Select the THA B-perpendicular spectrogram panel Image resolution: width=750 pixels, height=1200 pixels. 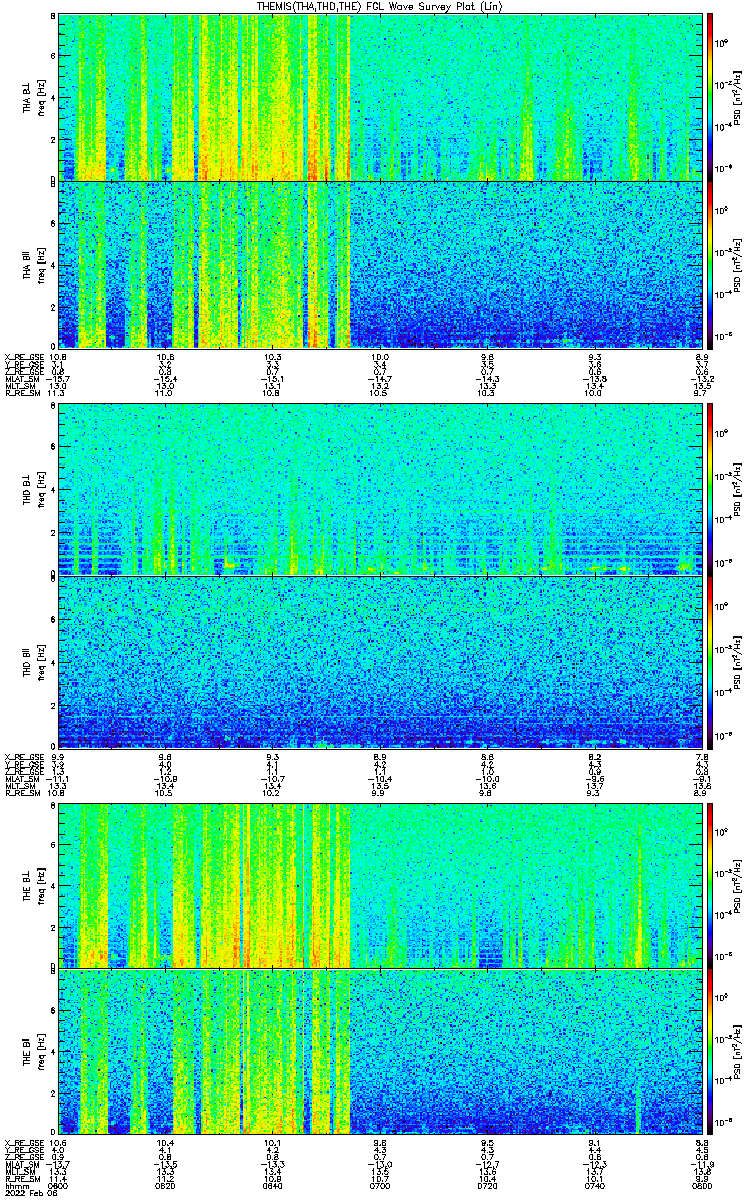pos(379,98)
